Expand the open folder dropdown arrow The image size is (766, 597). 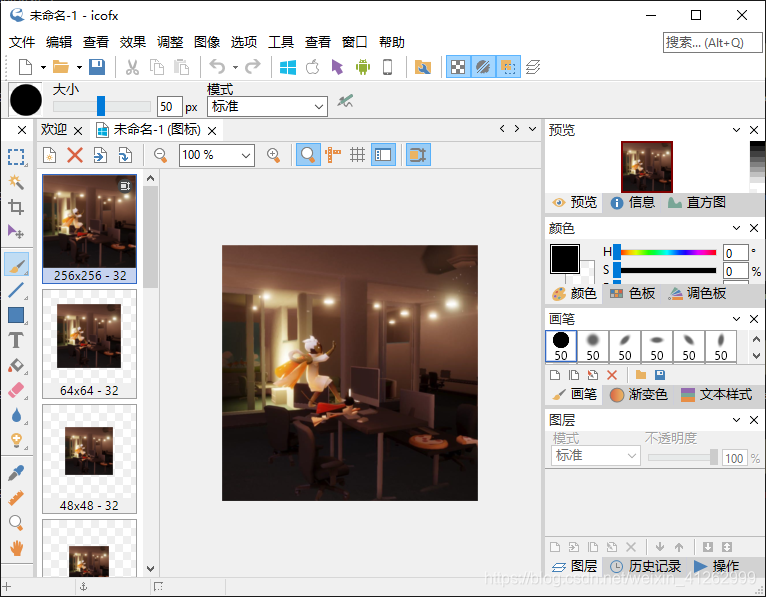(x=79, y=67)
